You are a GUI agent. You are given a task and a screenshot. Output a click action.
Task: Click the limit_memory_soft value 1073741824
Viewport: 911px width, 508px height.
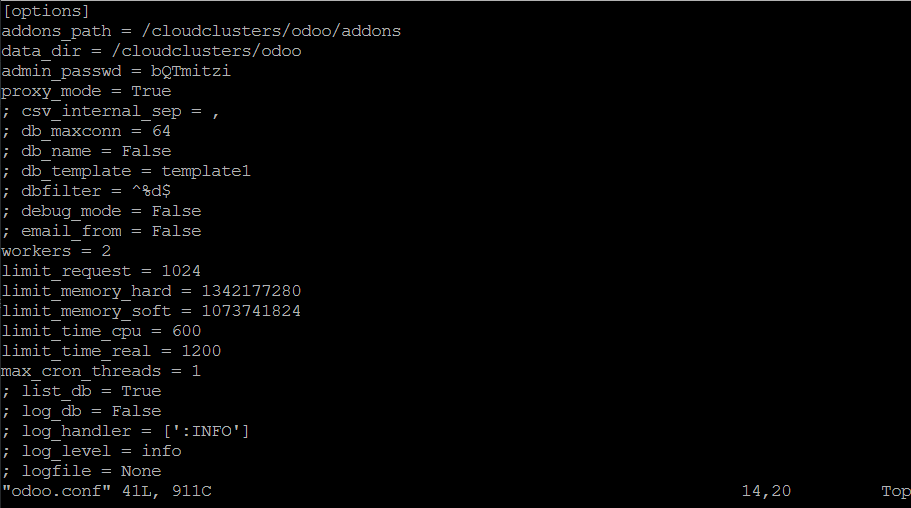coord(251,311)
